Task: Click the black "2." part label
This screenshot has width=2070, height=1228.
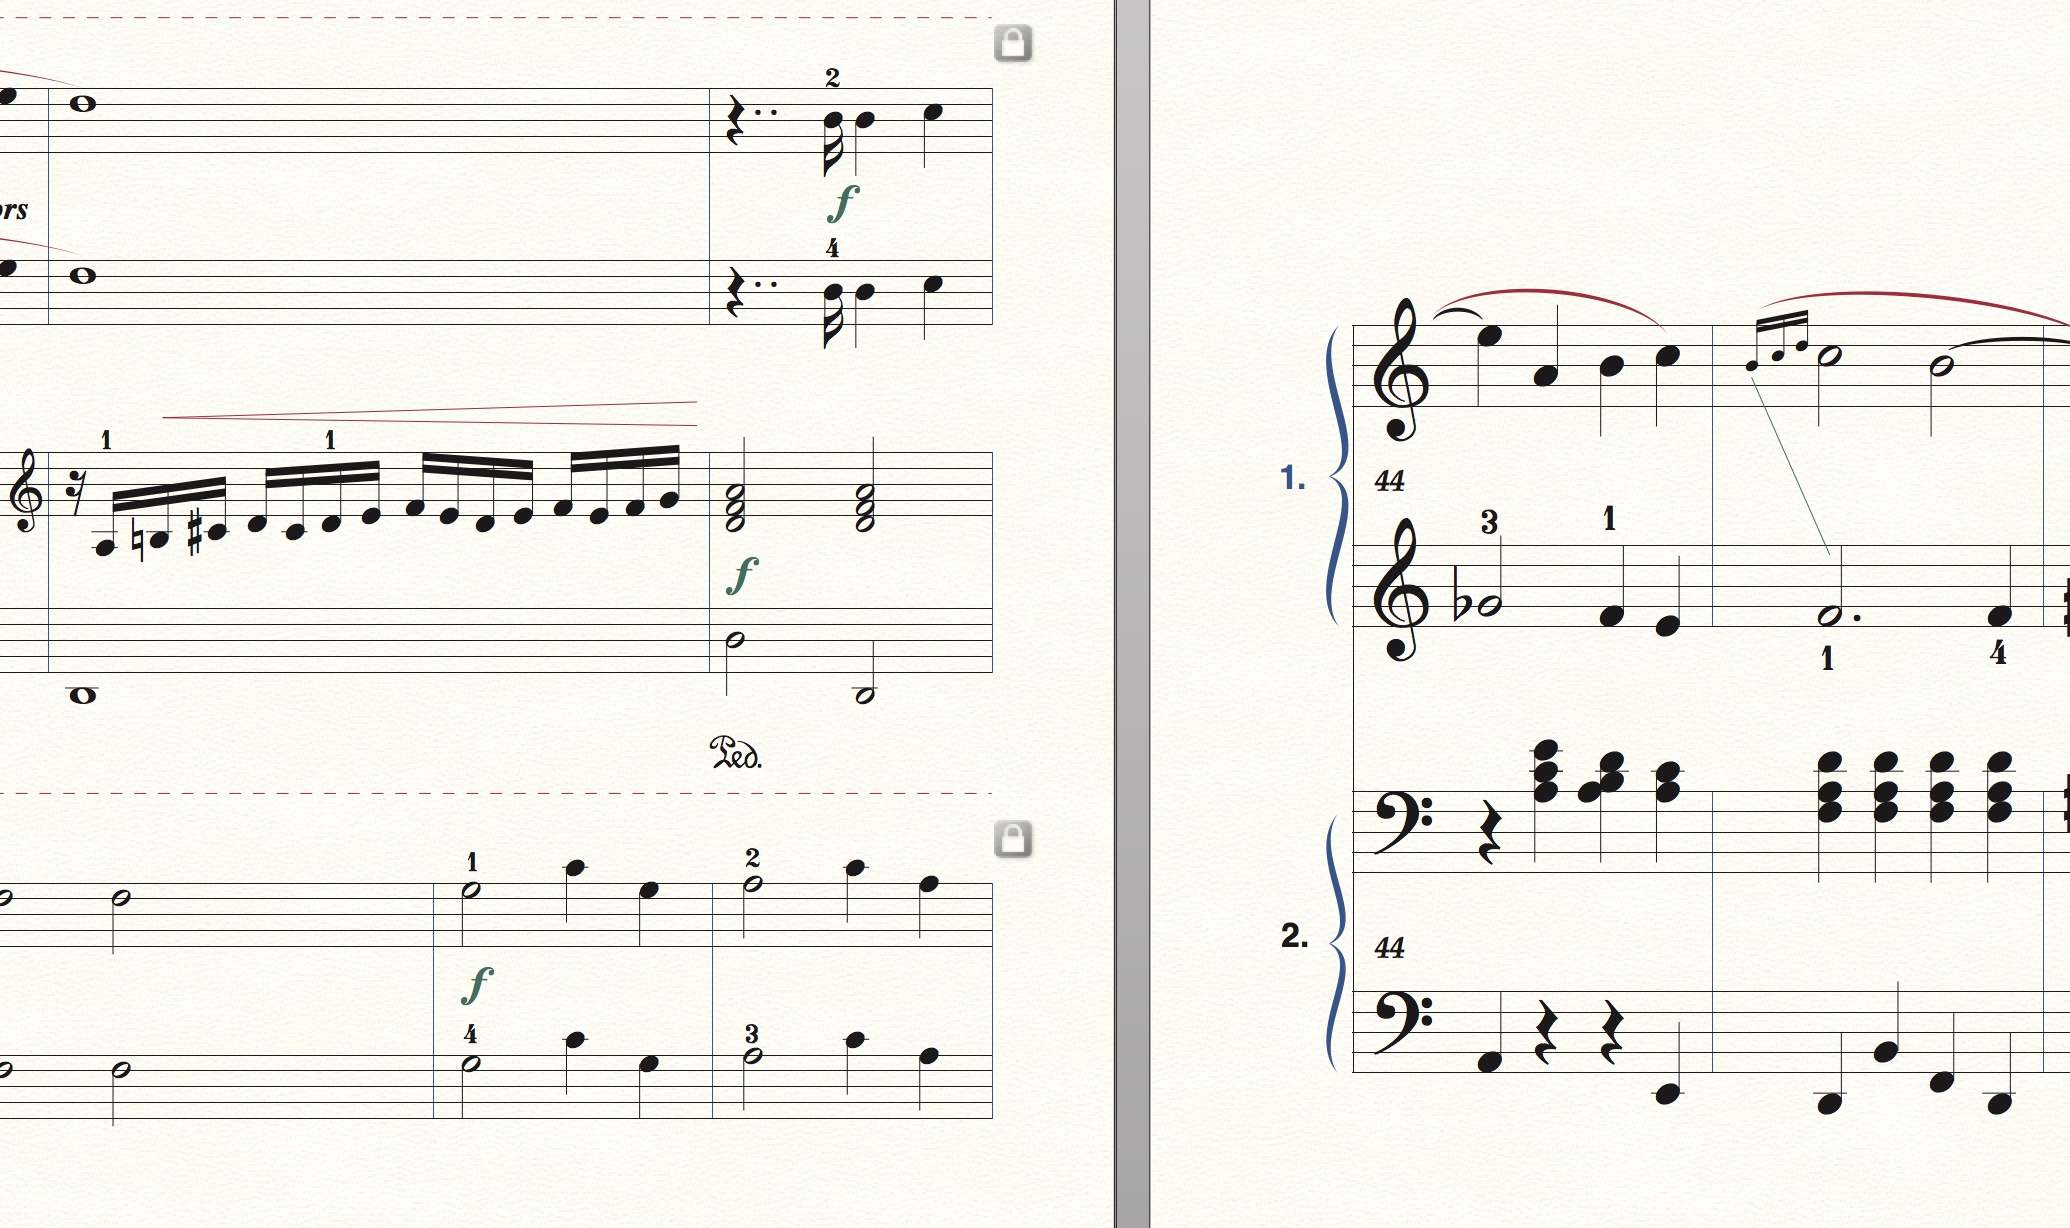Action: [1295, 935]
